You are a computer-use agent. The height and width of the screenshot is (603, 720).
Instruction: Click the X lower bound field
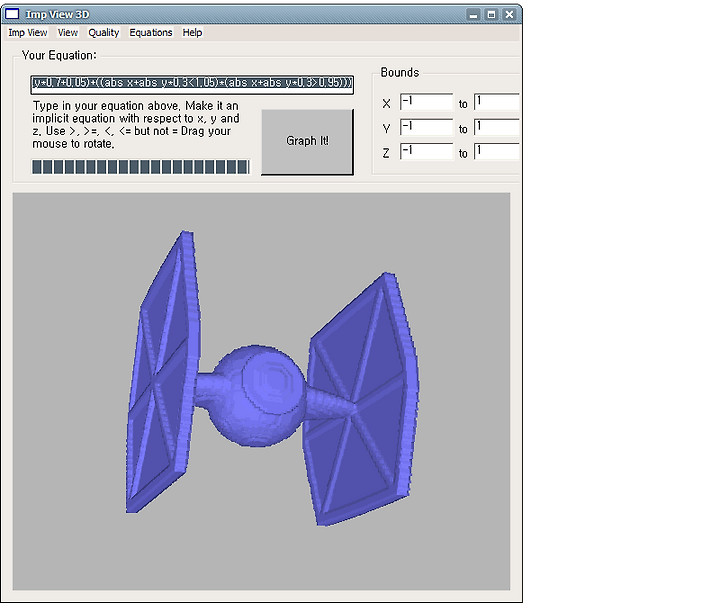click(426, 102)
